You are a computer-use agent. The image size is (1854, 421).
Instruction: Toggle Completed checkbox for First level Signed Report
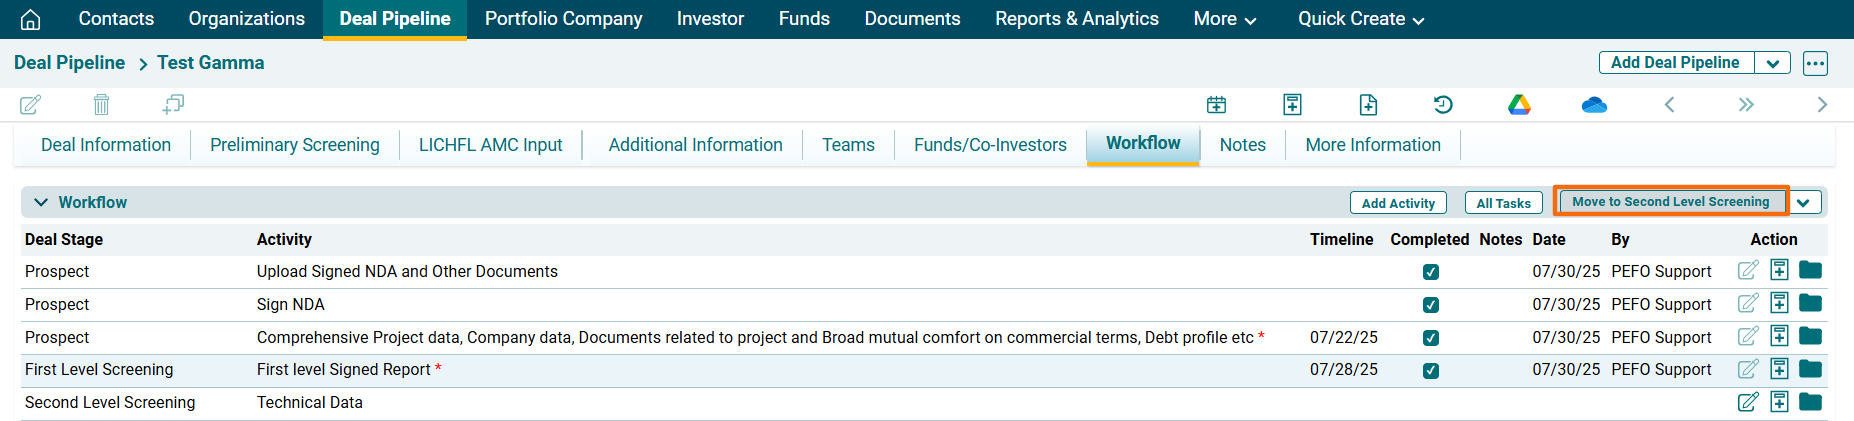(1431, 370)
